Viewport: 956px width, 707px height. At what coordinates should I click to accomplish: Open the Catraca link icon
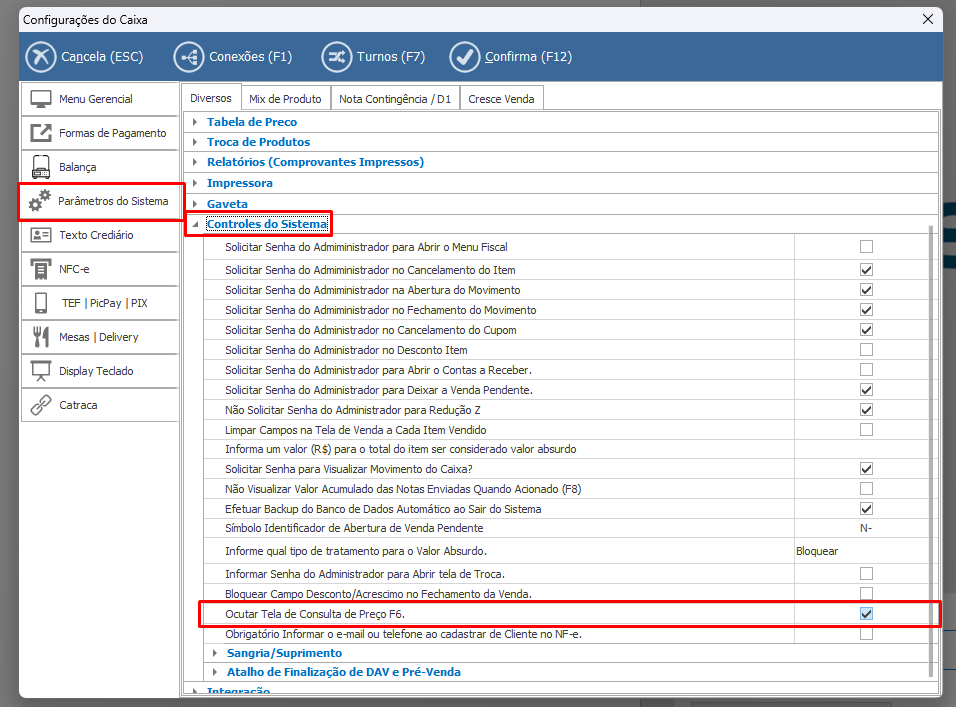pyautogui.click(x=41, y=405)
